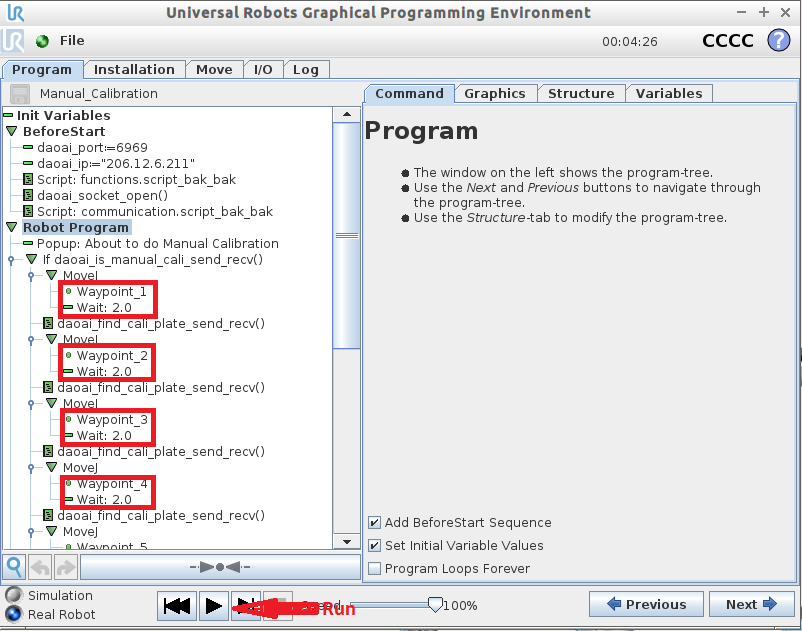Image resolution: width=802 pixels, height=631 pixels.
Task: Select Waypoint_2 in the program tree
Action: [106, 355]
